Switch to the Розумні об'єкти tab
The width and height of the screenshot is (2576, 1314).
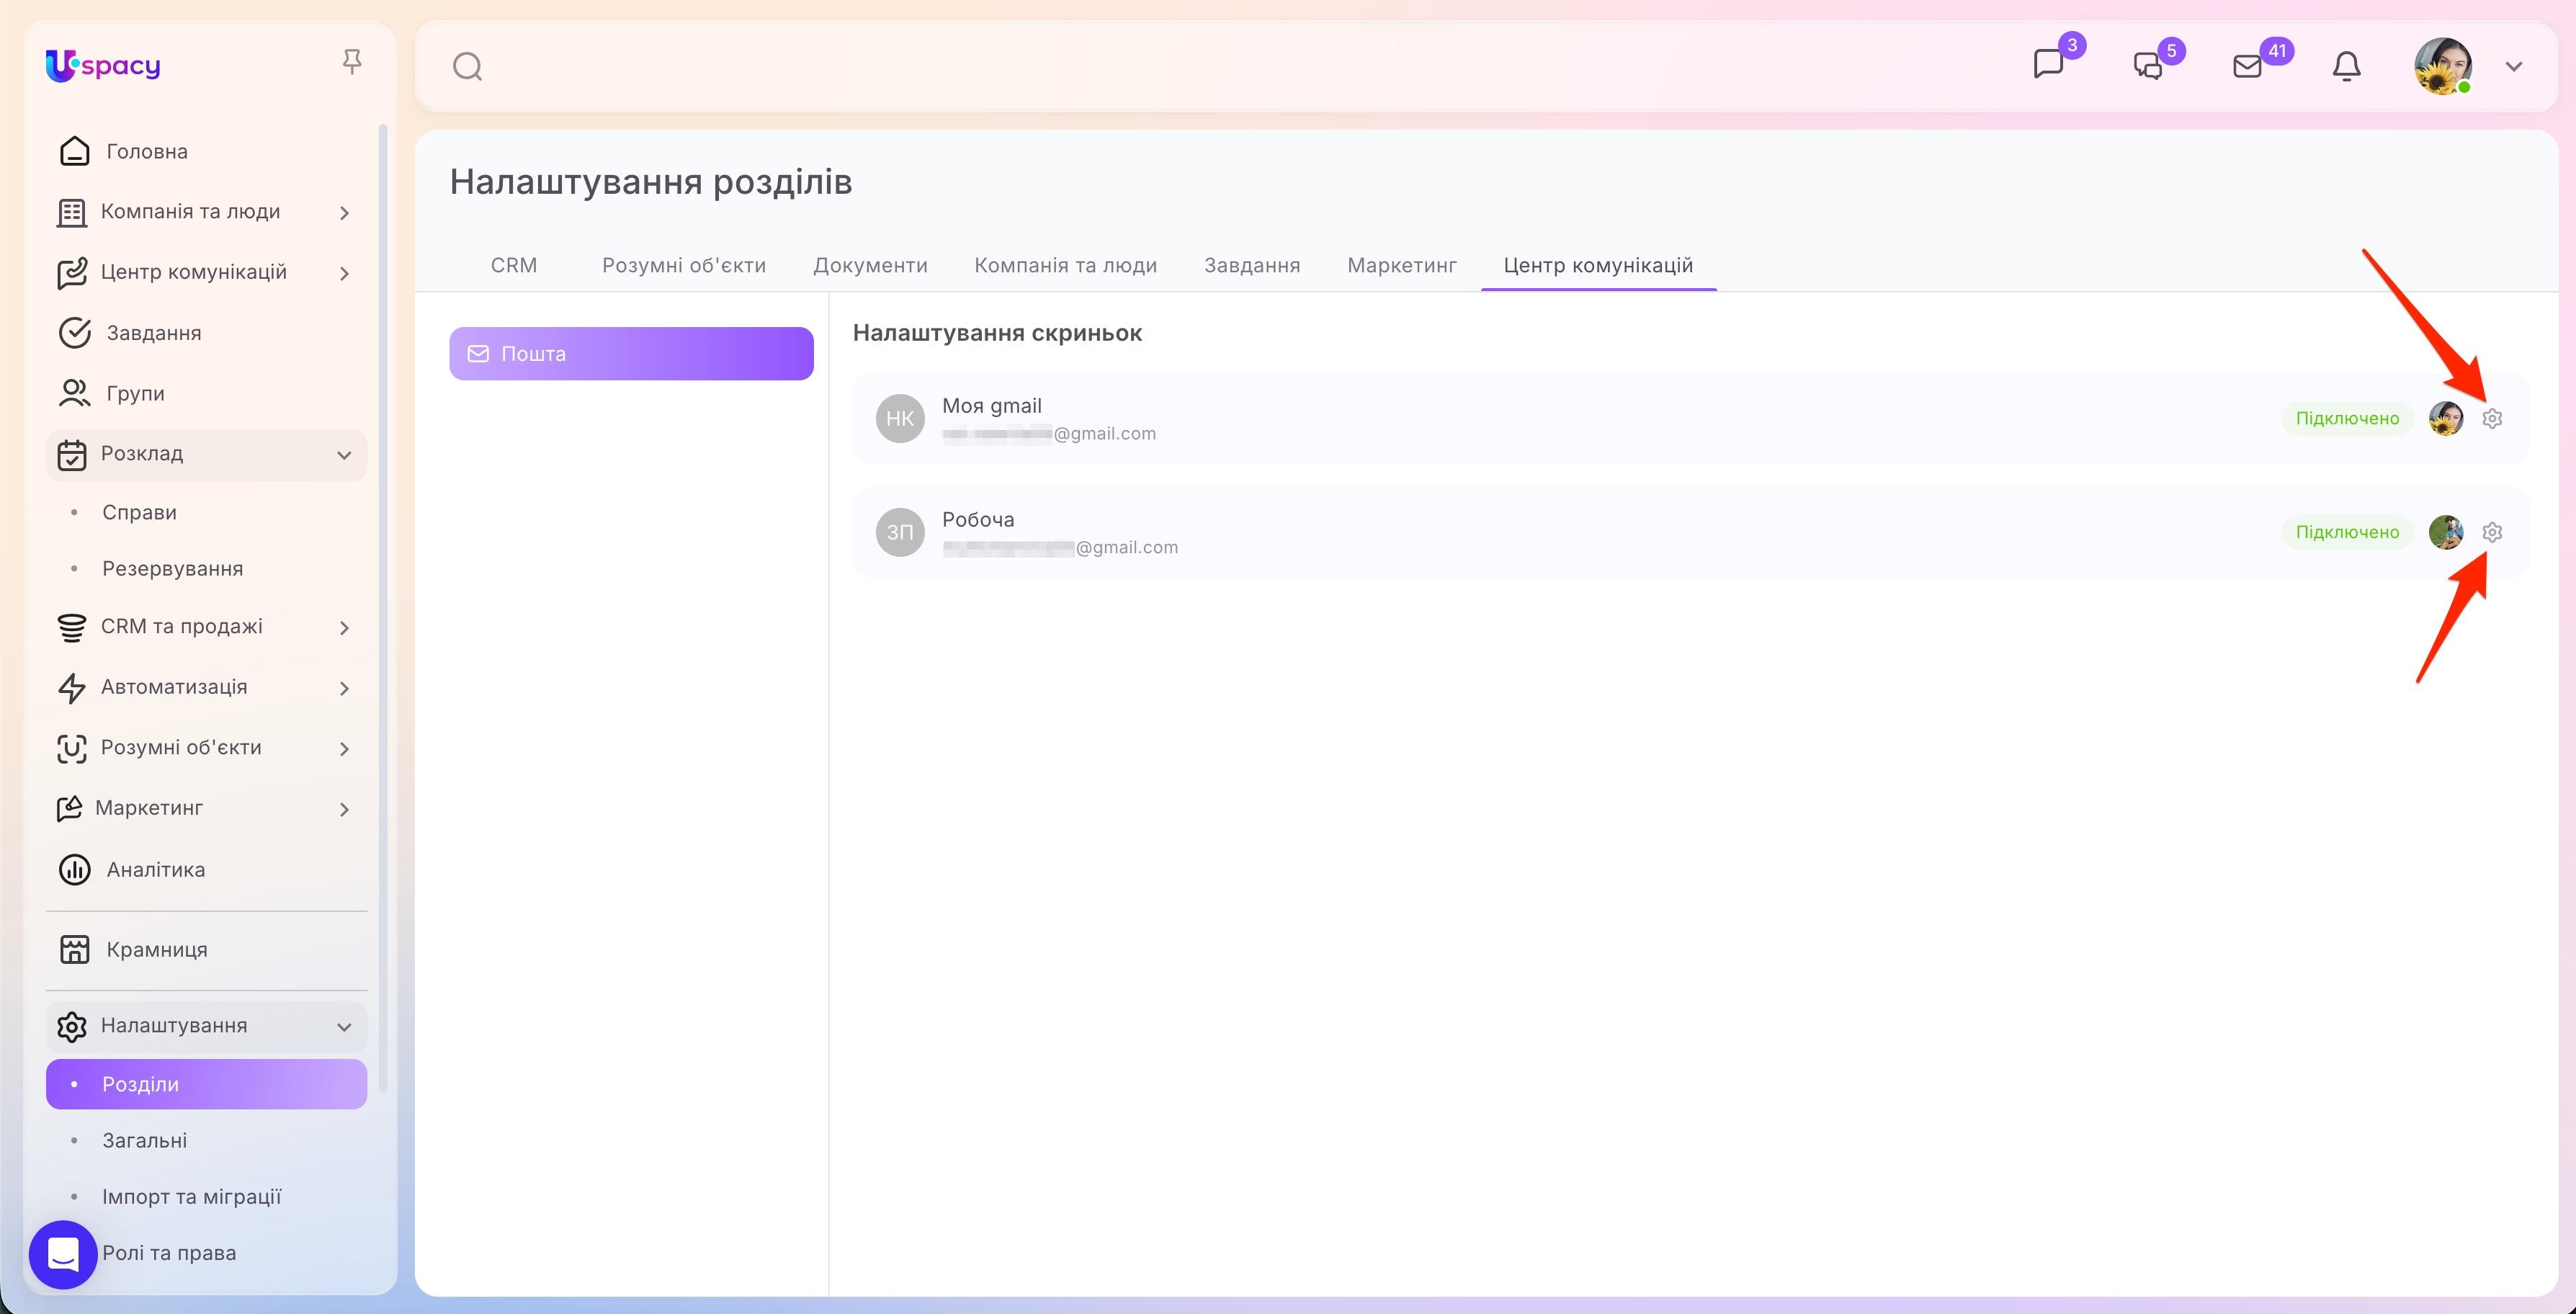684,265
